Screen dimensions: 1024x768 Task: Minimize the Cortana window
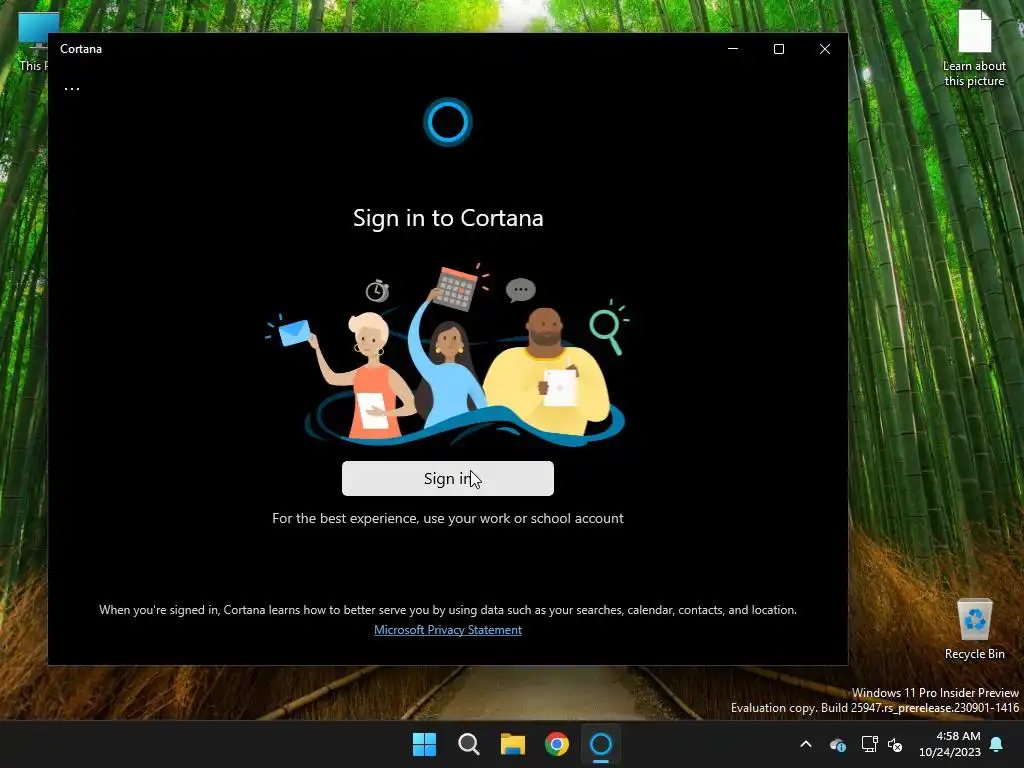pos(733,49)
